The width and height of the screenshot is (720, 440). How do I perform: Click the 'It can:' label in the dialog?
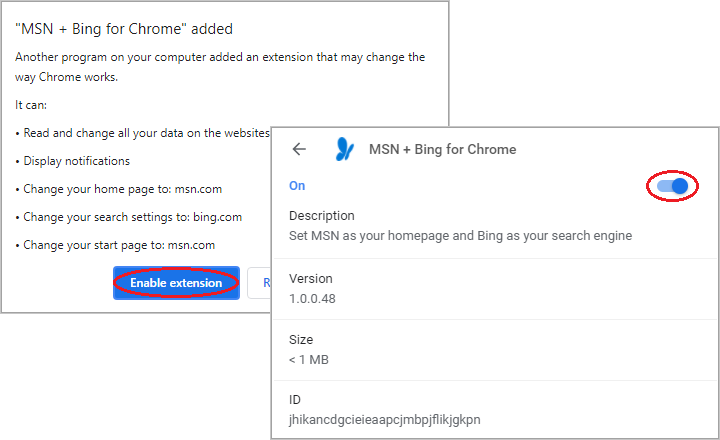[31, 105]
